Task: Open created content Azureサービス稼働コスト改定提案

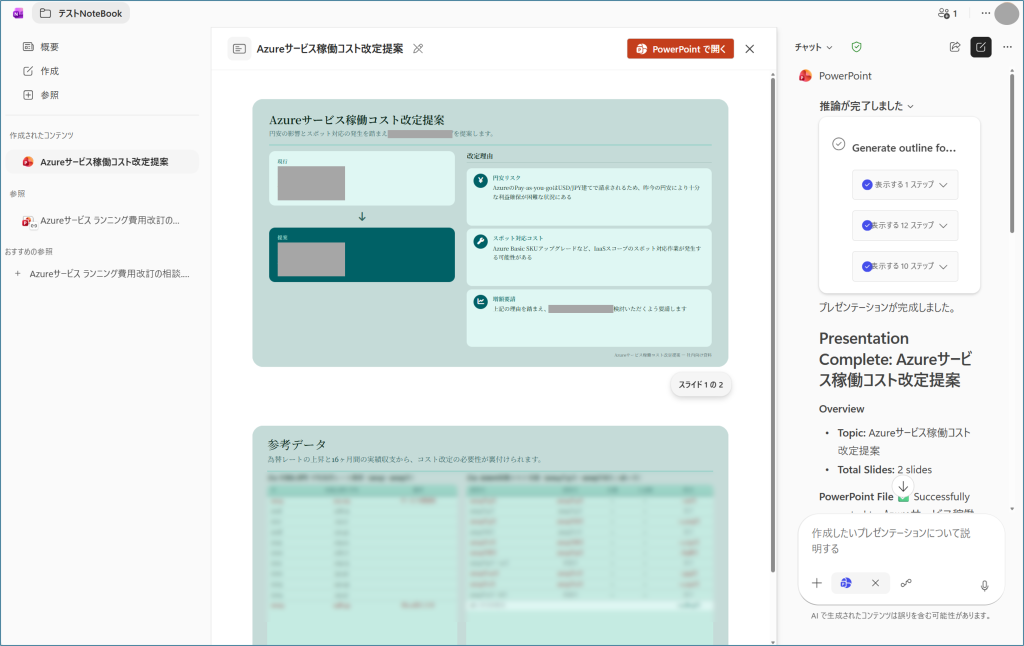Action: tap(103, 162)
